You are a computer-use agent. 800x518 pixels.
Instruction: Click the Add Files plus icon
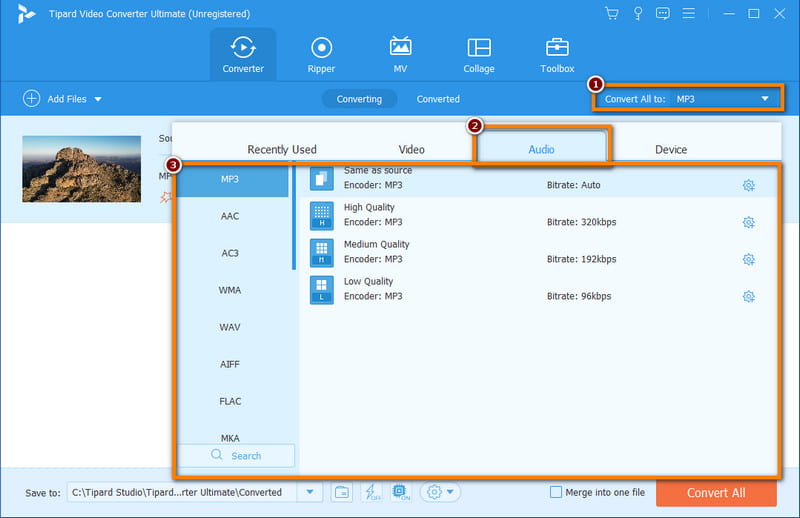(x=31, y=98)
